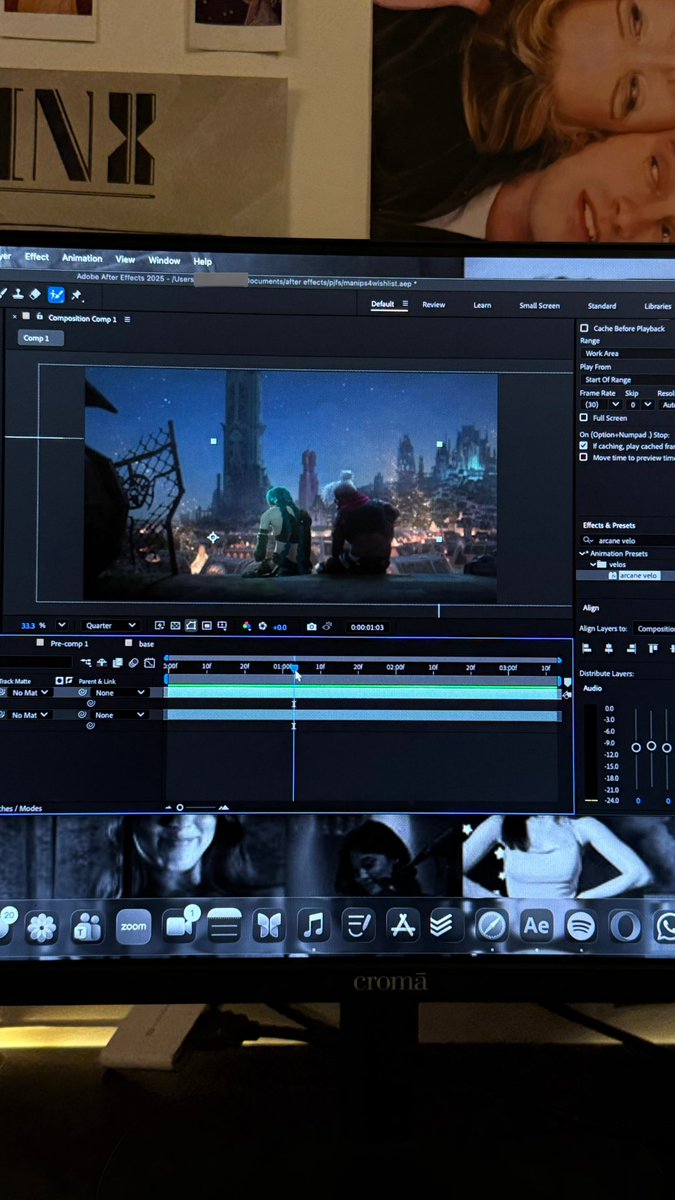Adjust the center audio level slider
This screenshot has height=1200, width=675.
coord(651,746)
